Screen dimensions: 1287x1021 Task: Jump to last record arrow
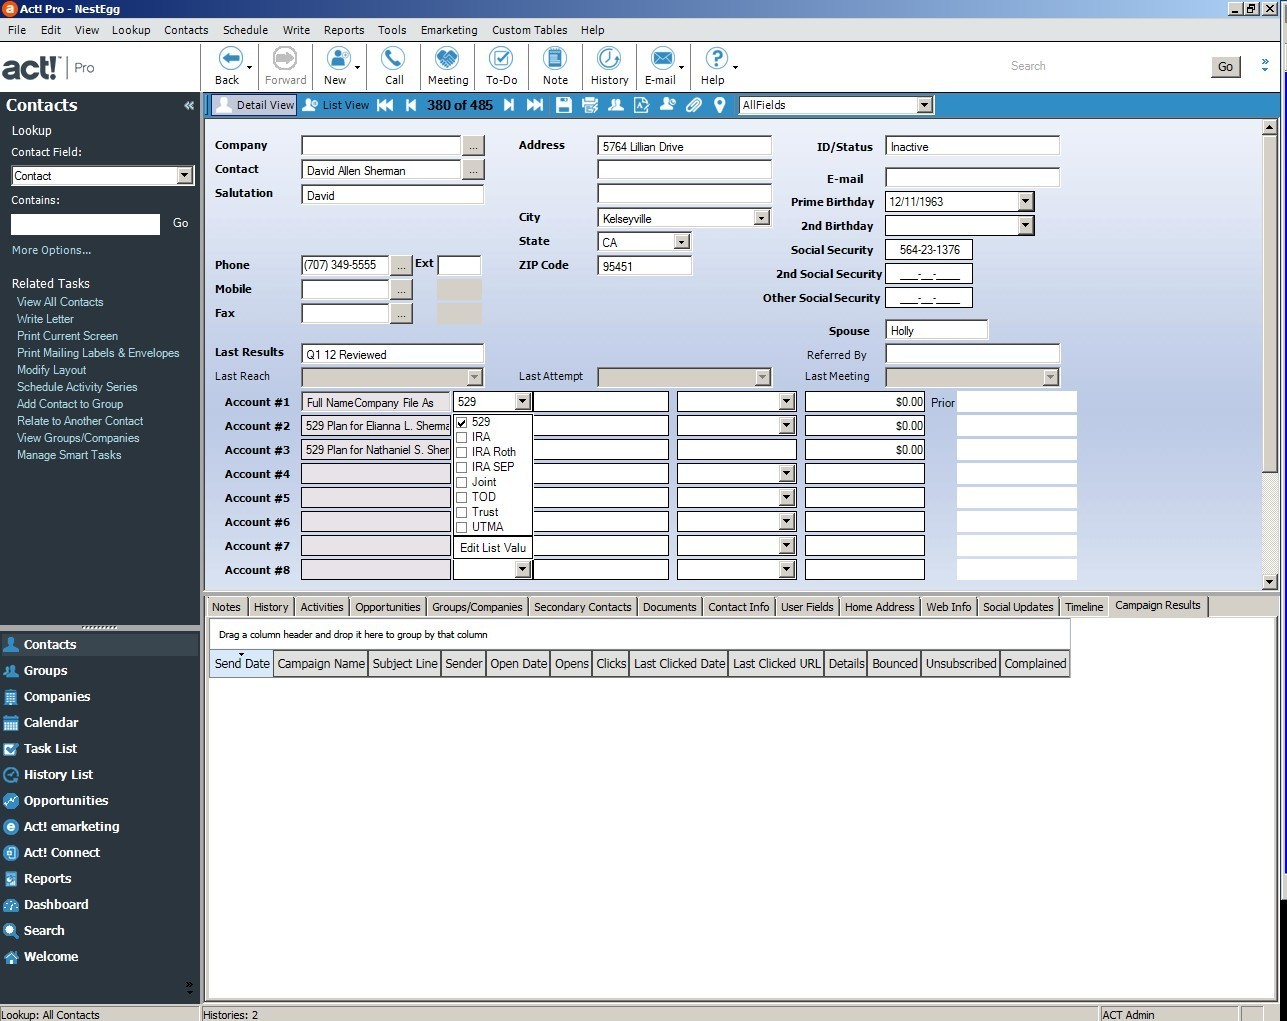[x=535, y=105]
